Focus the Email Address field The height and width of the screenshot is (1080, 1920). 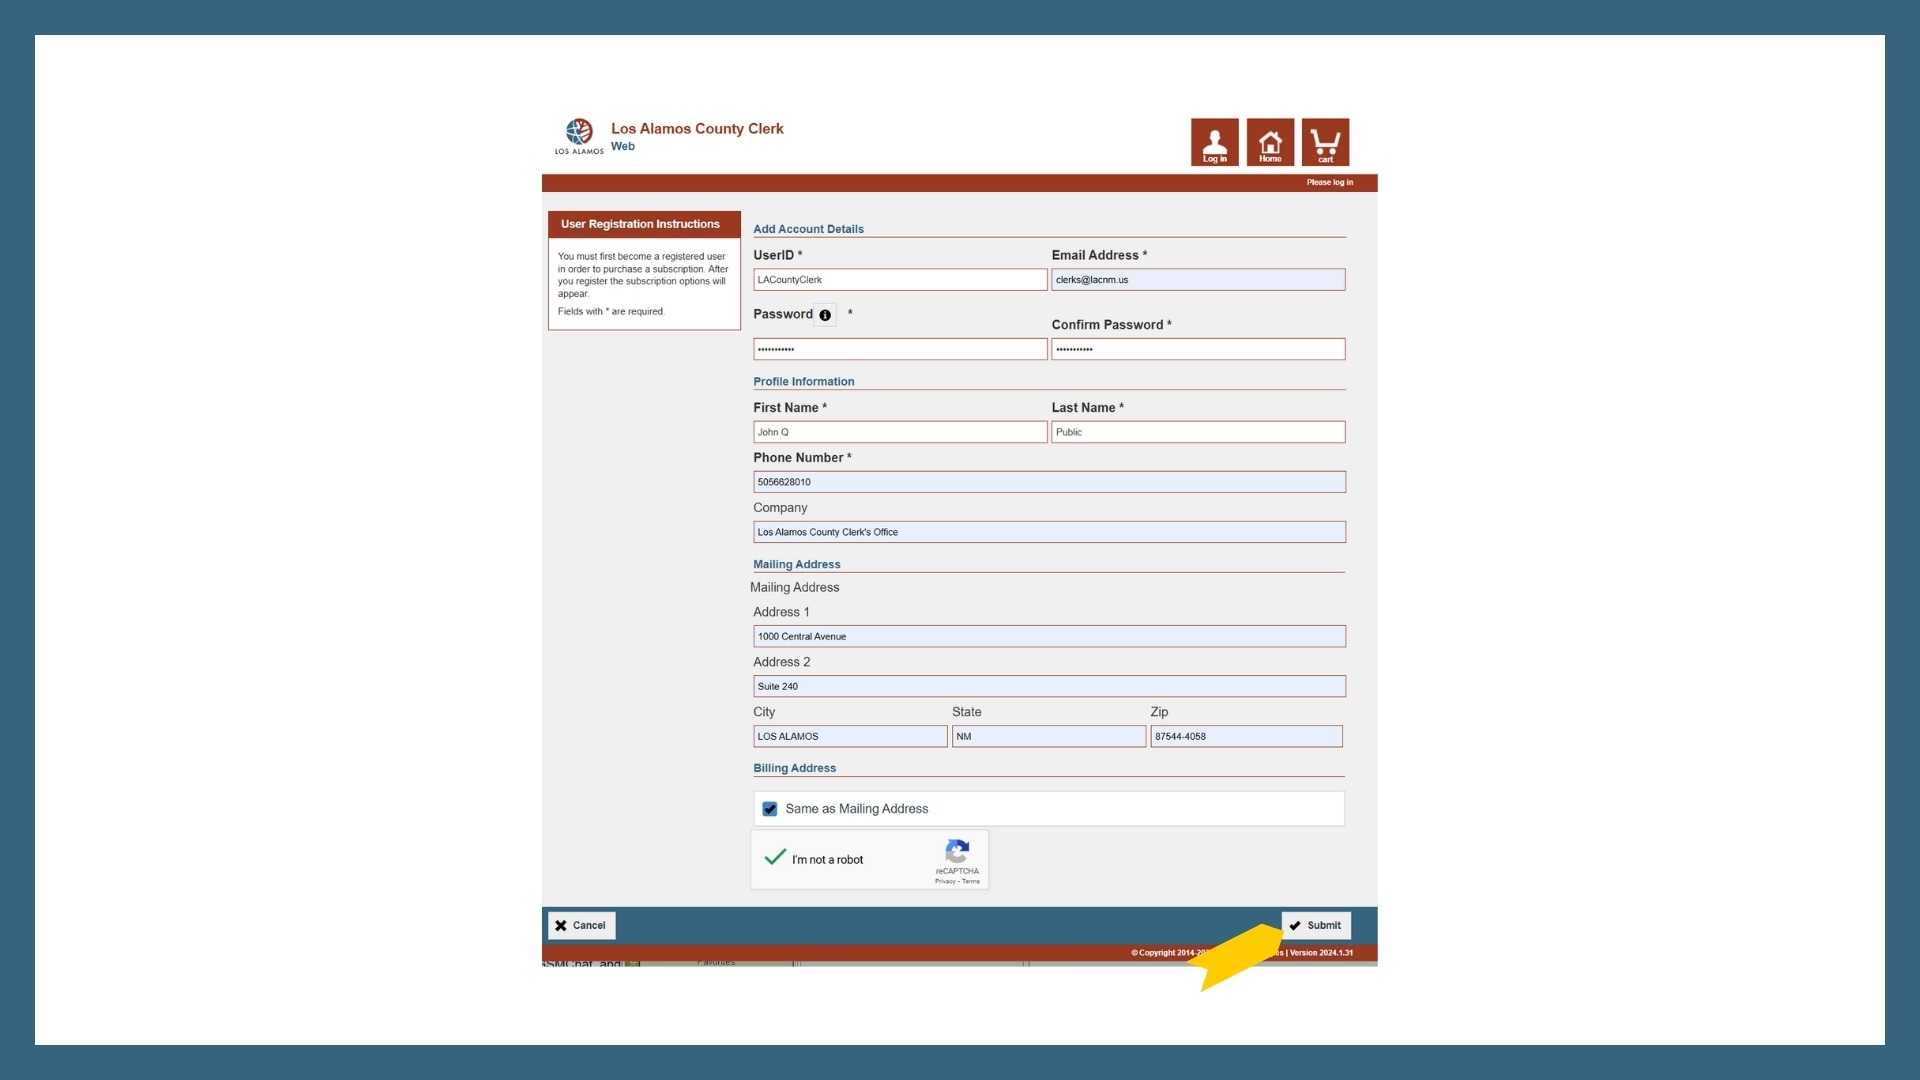coord(1198,280)
